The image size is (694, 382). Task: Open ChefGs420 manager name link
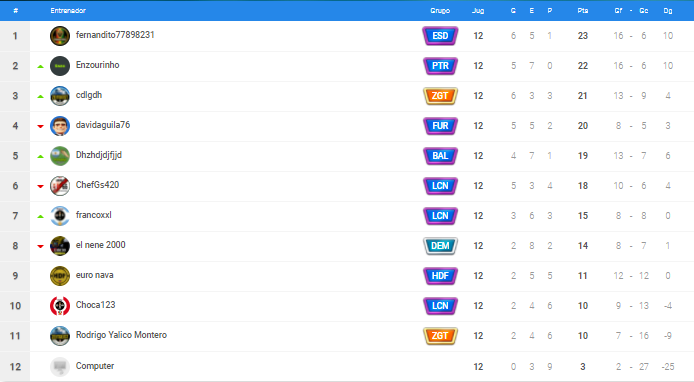tap(97, 185)
